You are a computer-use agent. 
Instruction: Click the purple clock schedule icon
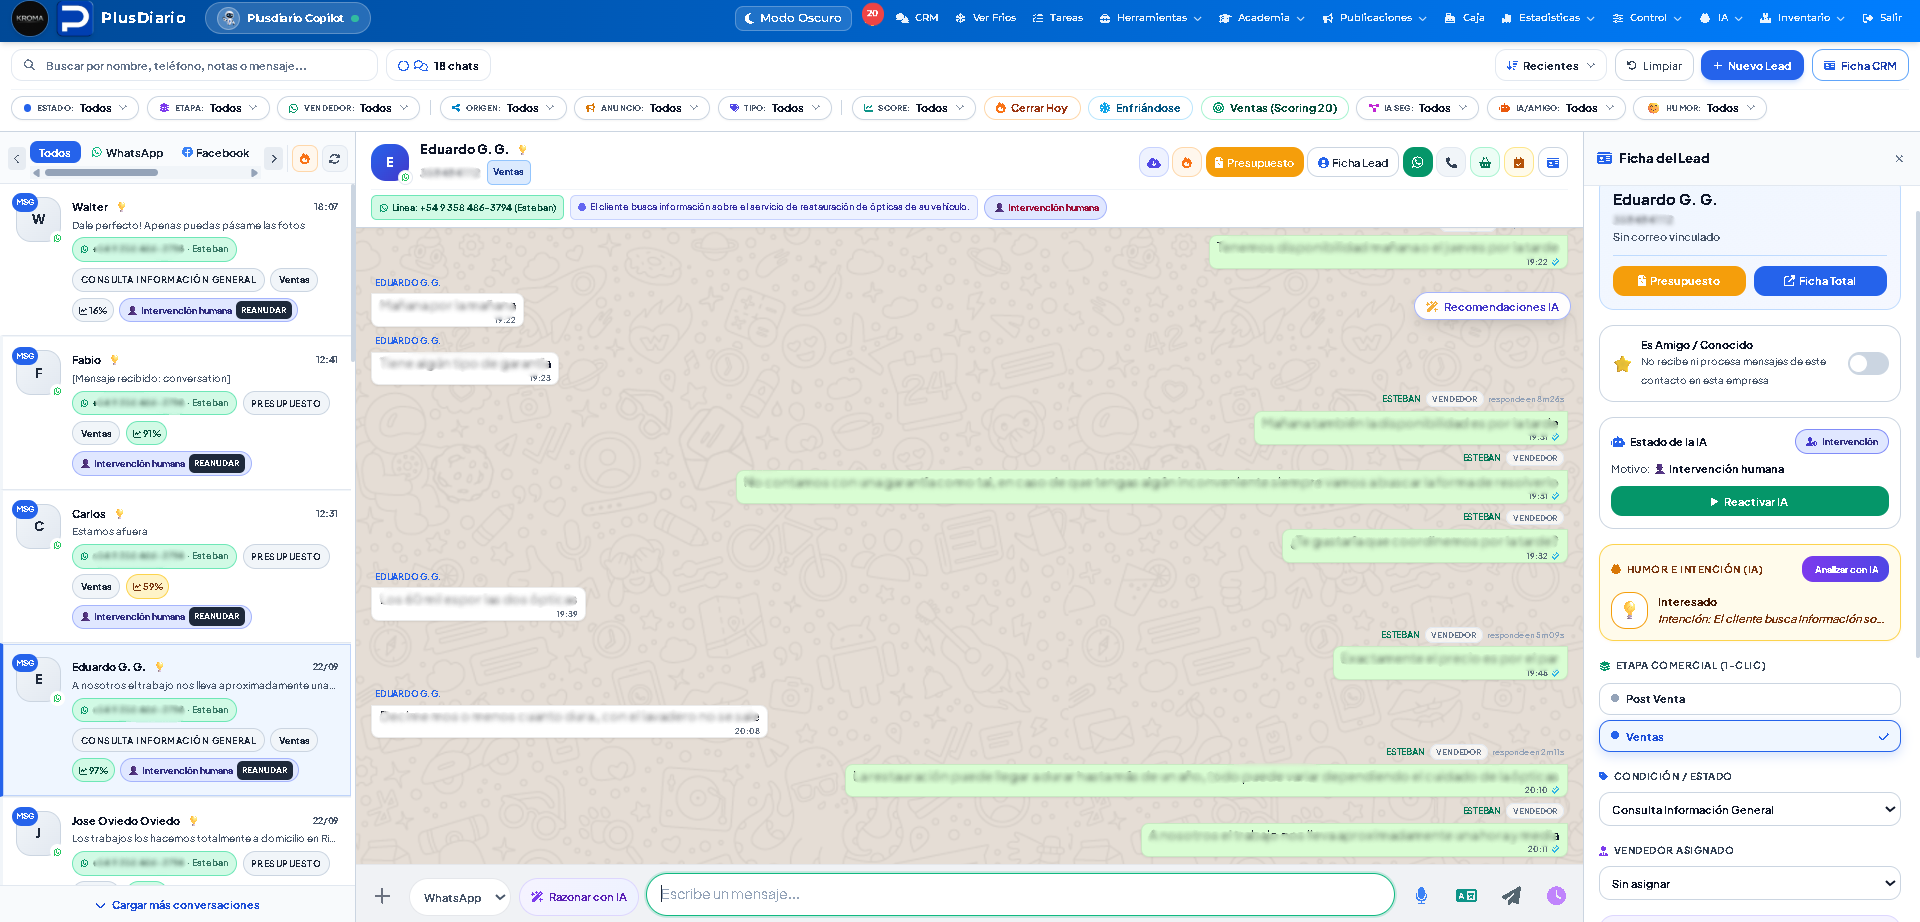coord(1556,895)
